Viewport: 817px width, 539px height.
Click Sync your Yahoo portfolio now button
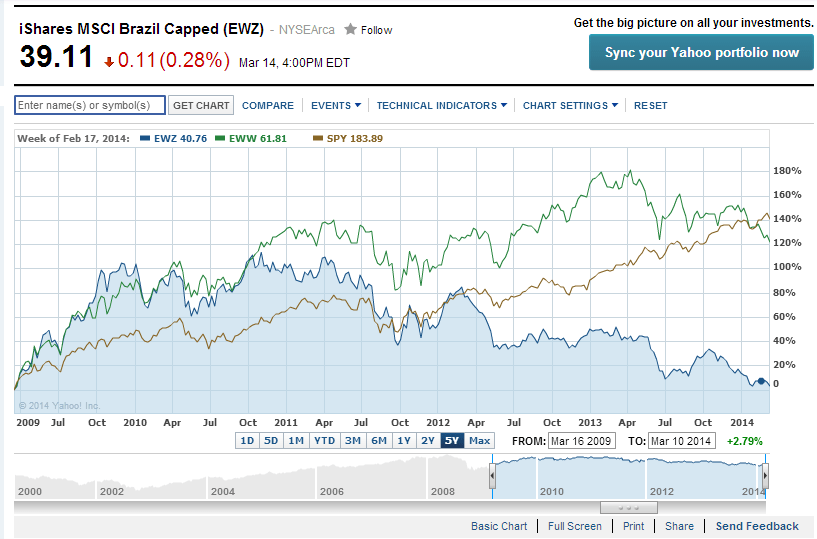(x=701, y=52)
